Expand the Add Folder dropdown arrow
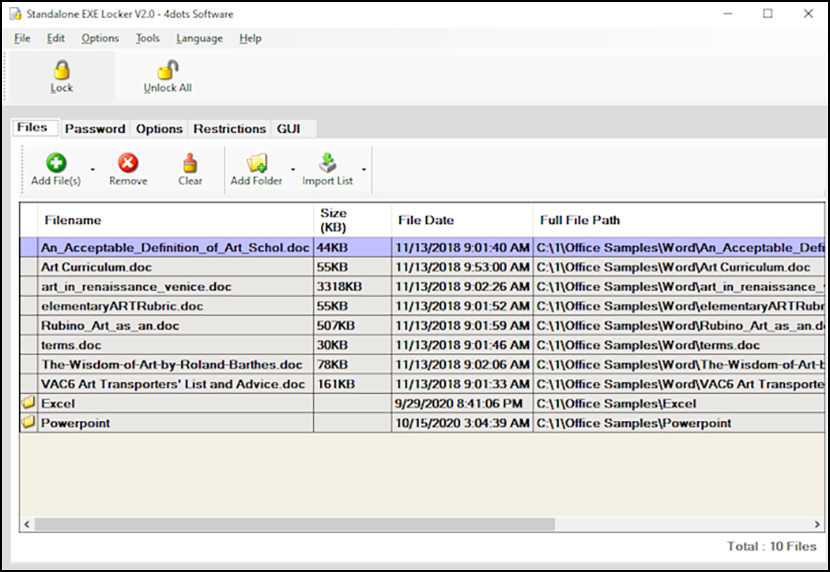Image resolution: width=830 pixels, height=572 pixels. click(293, 169)
